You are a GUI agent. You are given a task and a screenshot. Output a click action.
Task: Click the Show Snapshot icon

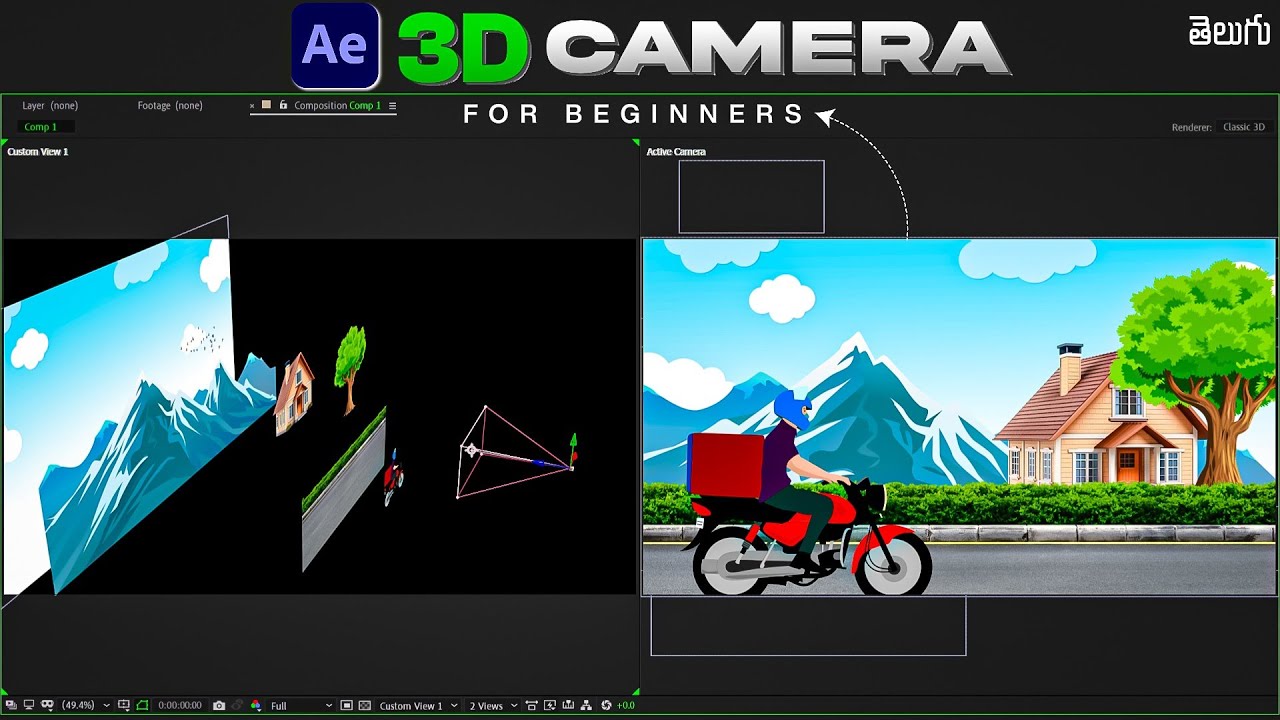[237, 705]
